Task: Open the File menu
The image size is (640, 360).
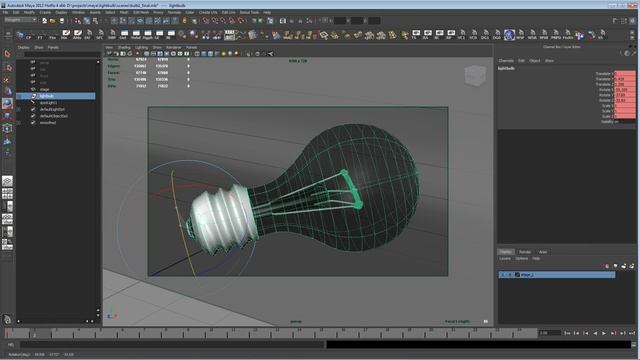Action: pyautogui.click(x=5, y=13)
